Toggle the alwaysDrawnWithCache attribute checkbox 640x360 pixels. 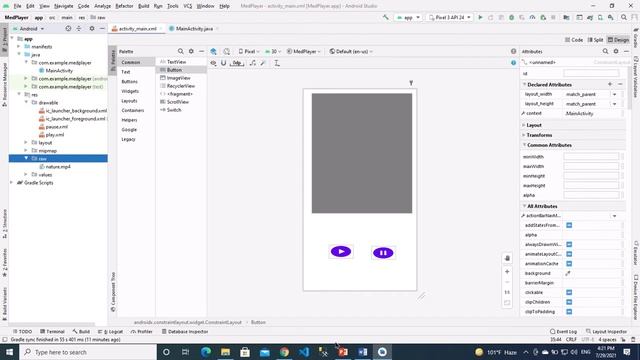pos(569,244)
